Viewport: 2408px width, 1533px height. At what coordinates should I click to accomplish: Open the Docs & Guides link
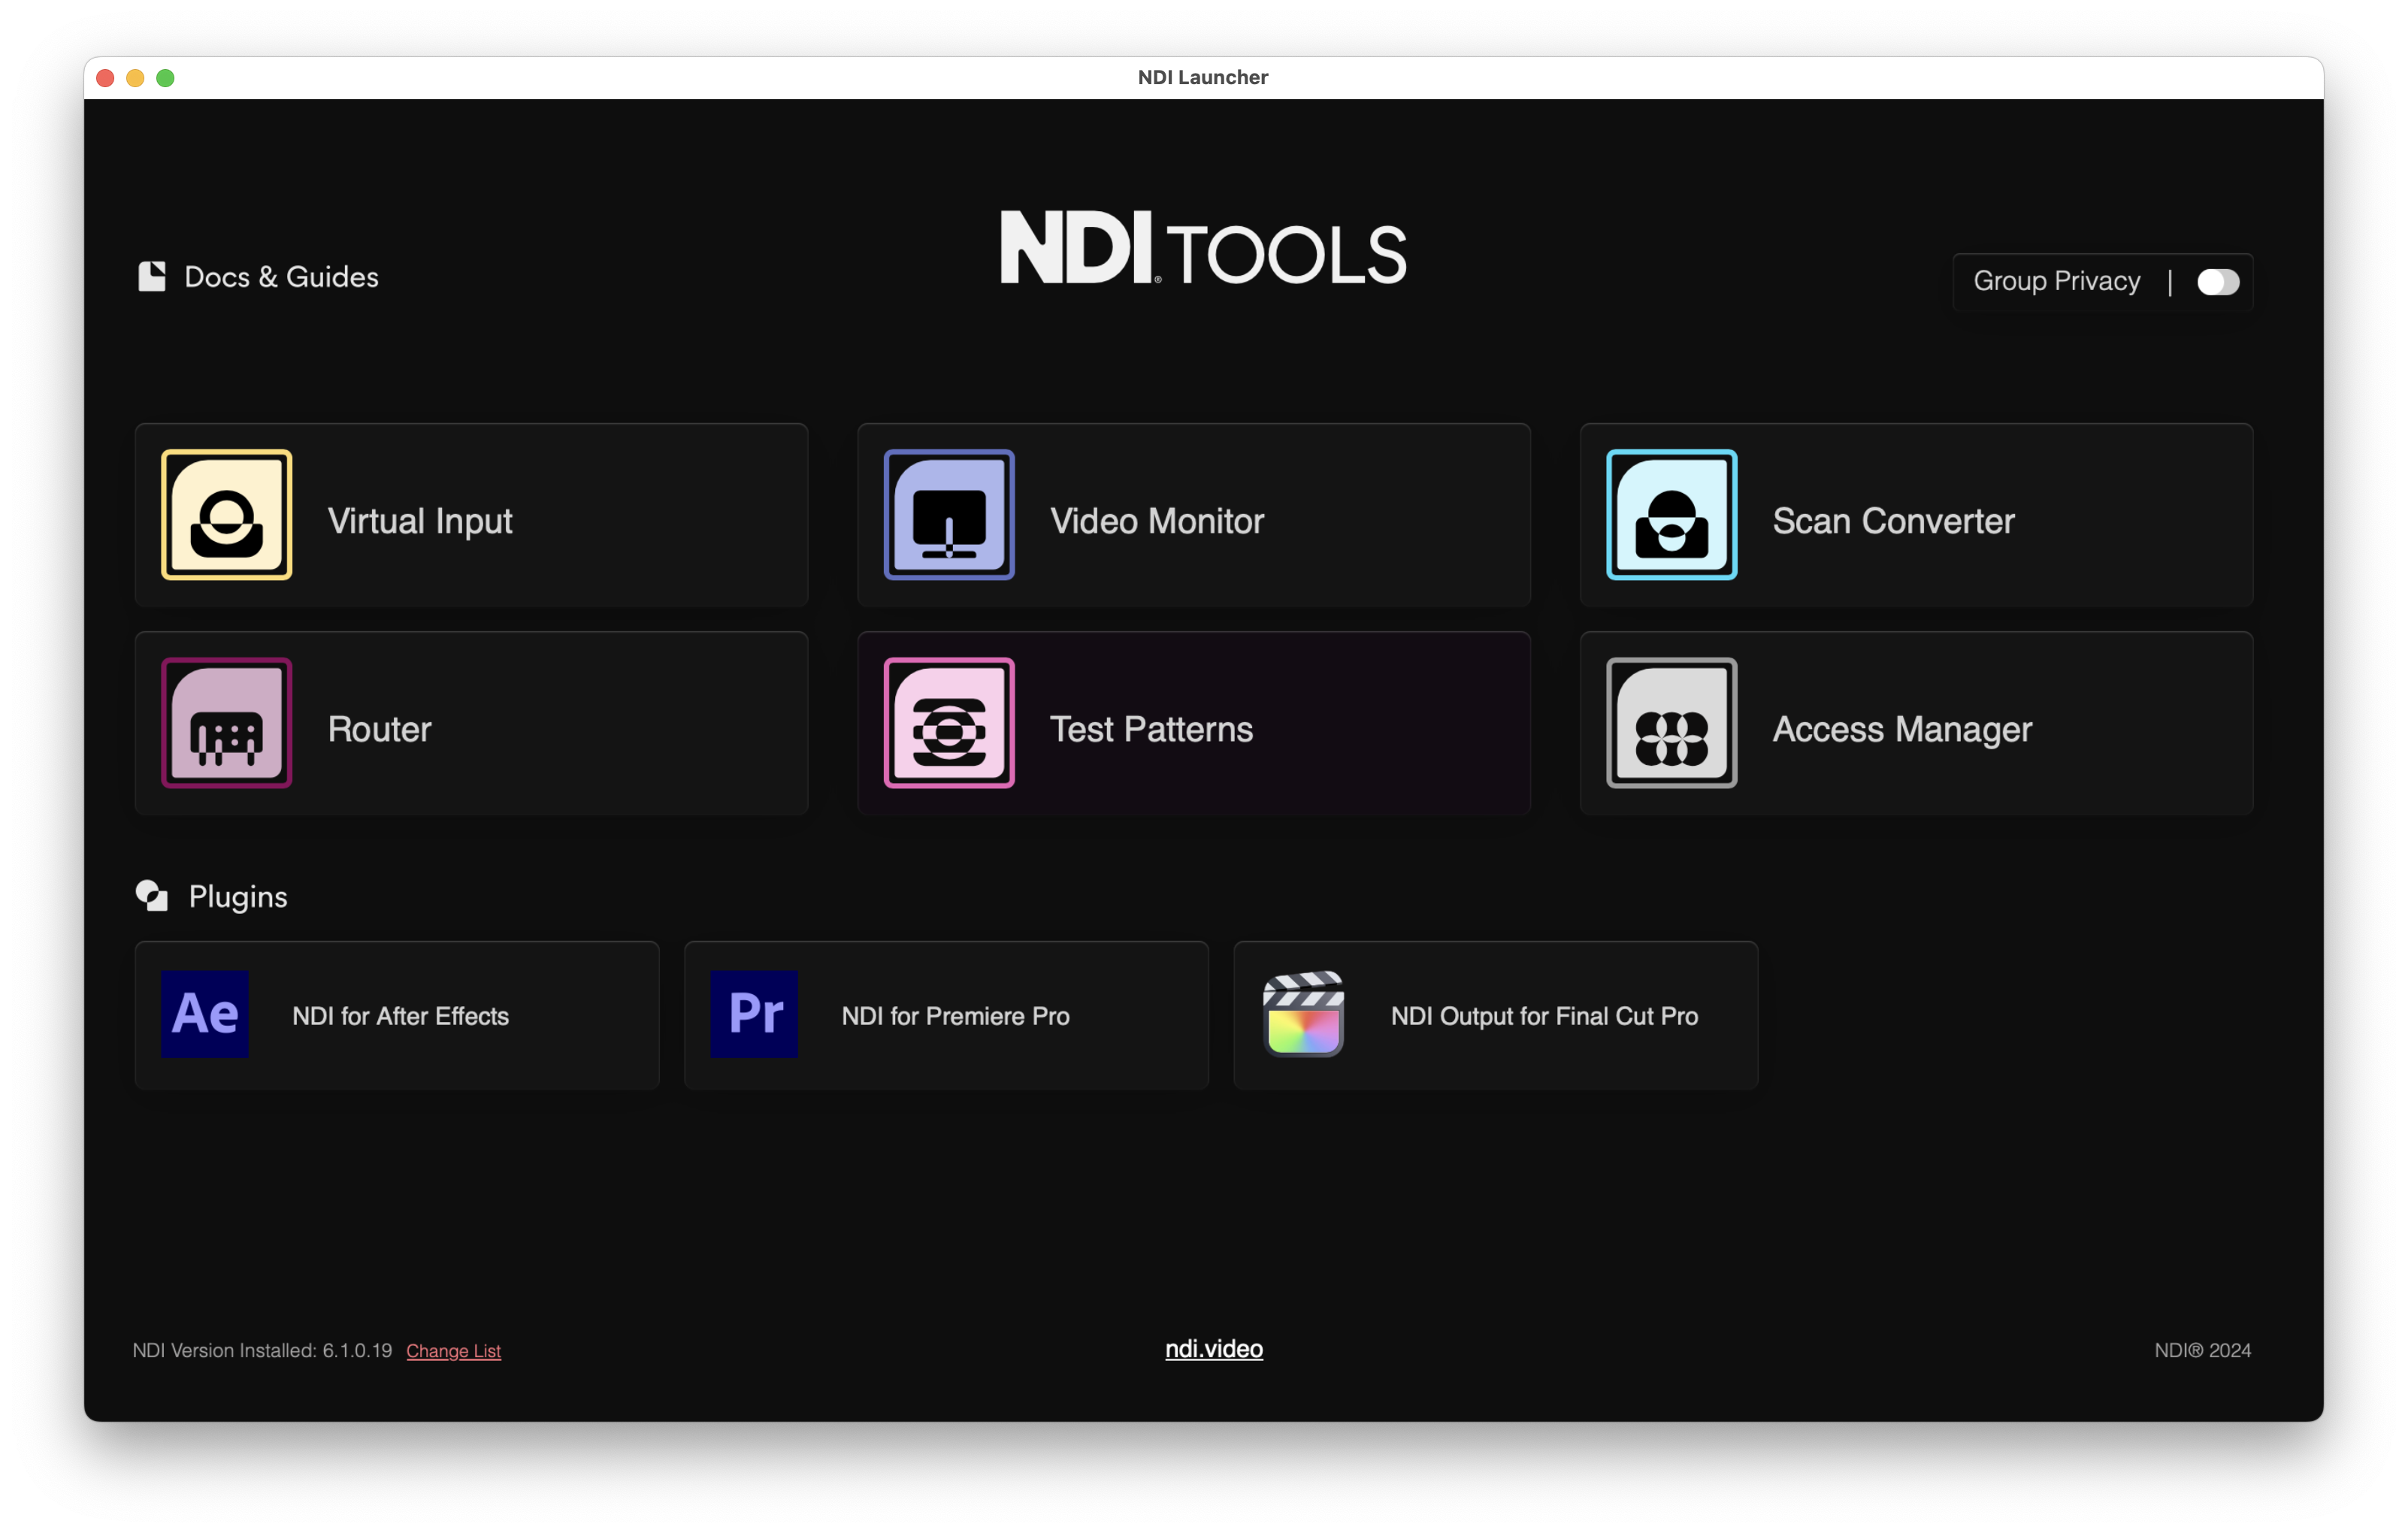281,277
